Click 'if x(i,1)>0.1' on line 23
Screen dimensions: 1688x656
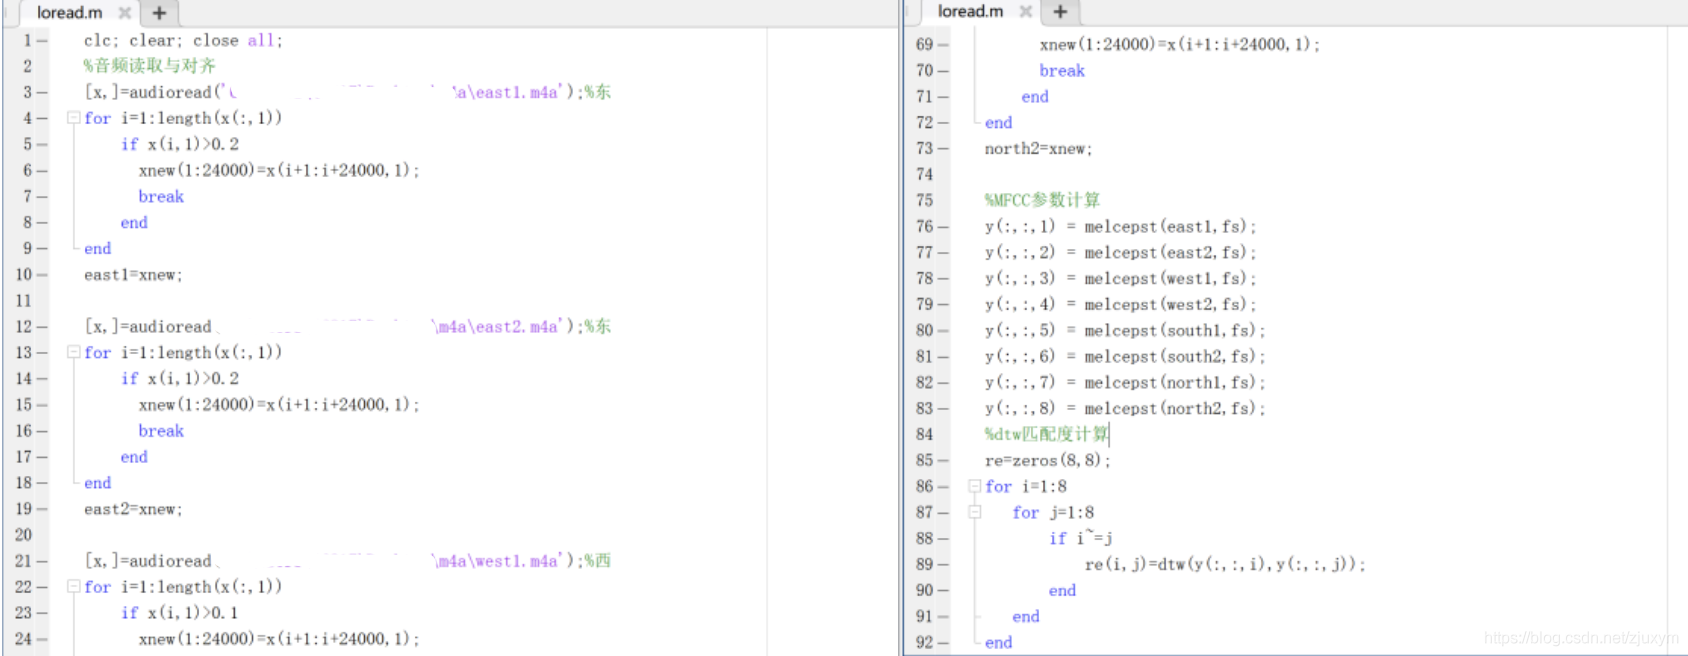point(180,613)
